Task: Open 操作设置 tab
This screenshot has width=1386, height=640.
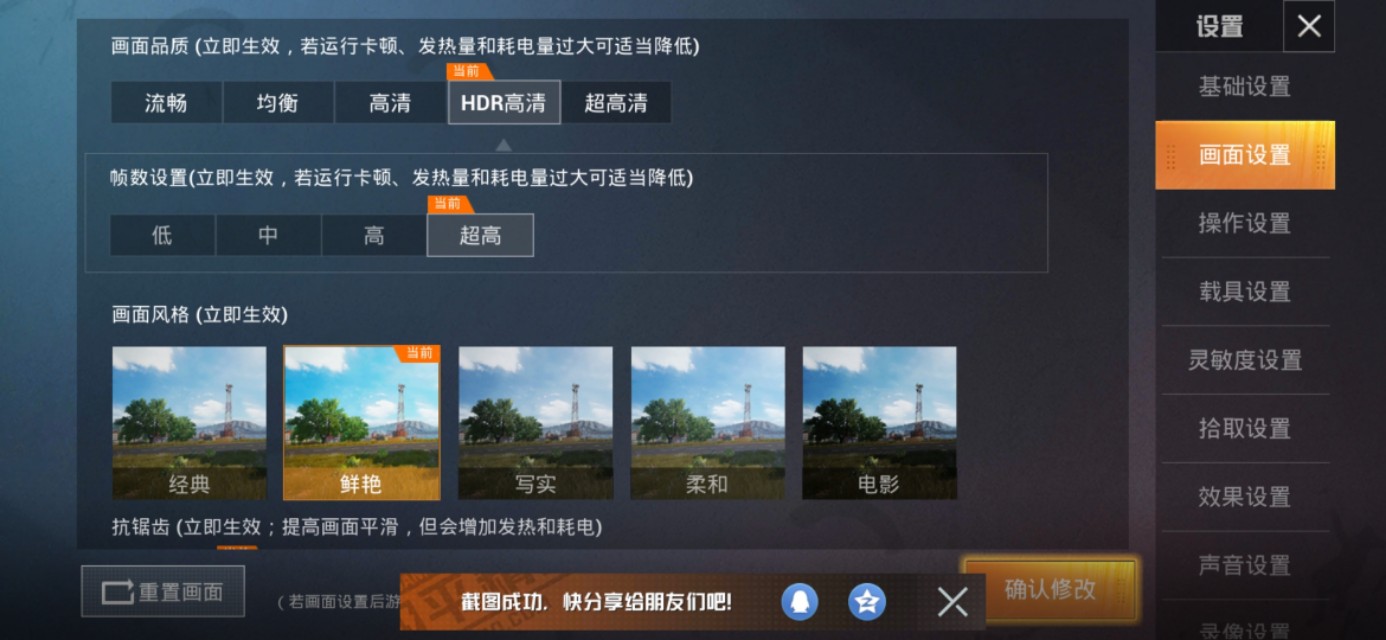Action: [1245, 223]
